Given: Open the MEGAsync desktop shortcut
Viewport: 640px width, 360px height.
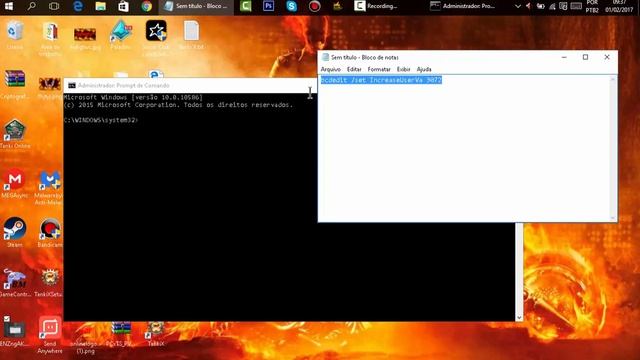Looking at the screenshot, I should [15, 183].
